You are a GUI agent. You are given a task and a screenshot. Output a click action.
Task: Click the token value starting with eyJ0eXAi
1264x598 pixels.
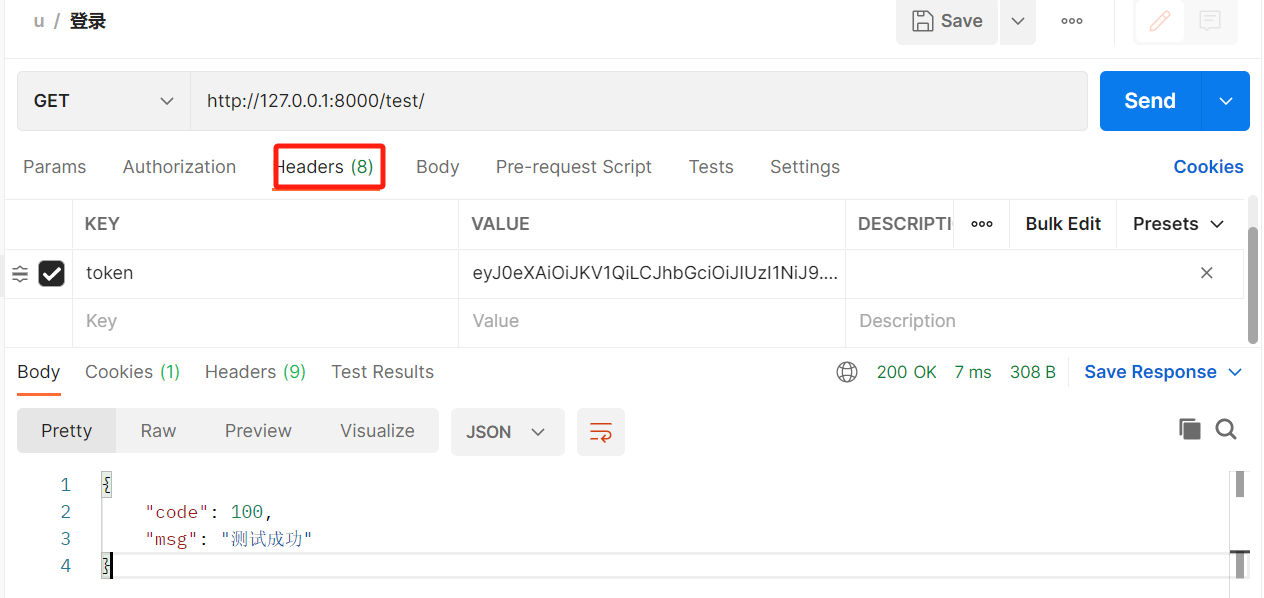click(652, 273)
